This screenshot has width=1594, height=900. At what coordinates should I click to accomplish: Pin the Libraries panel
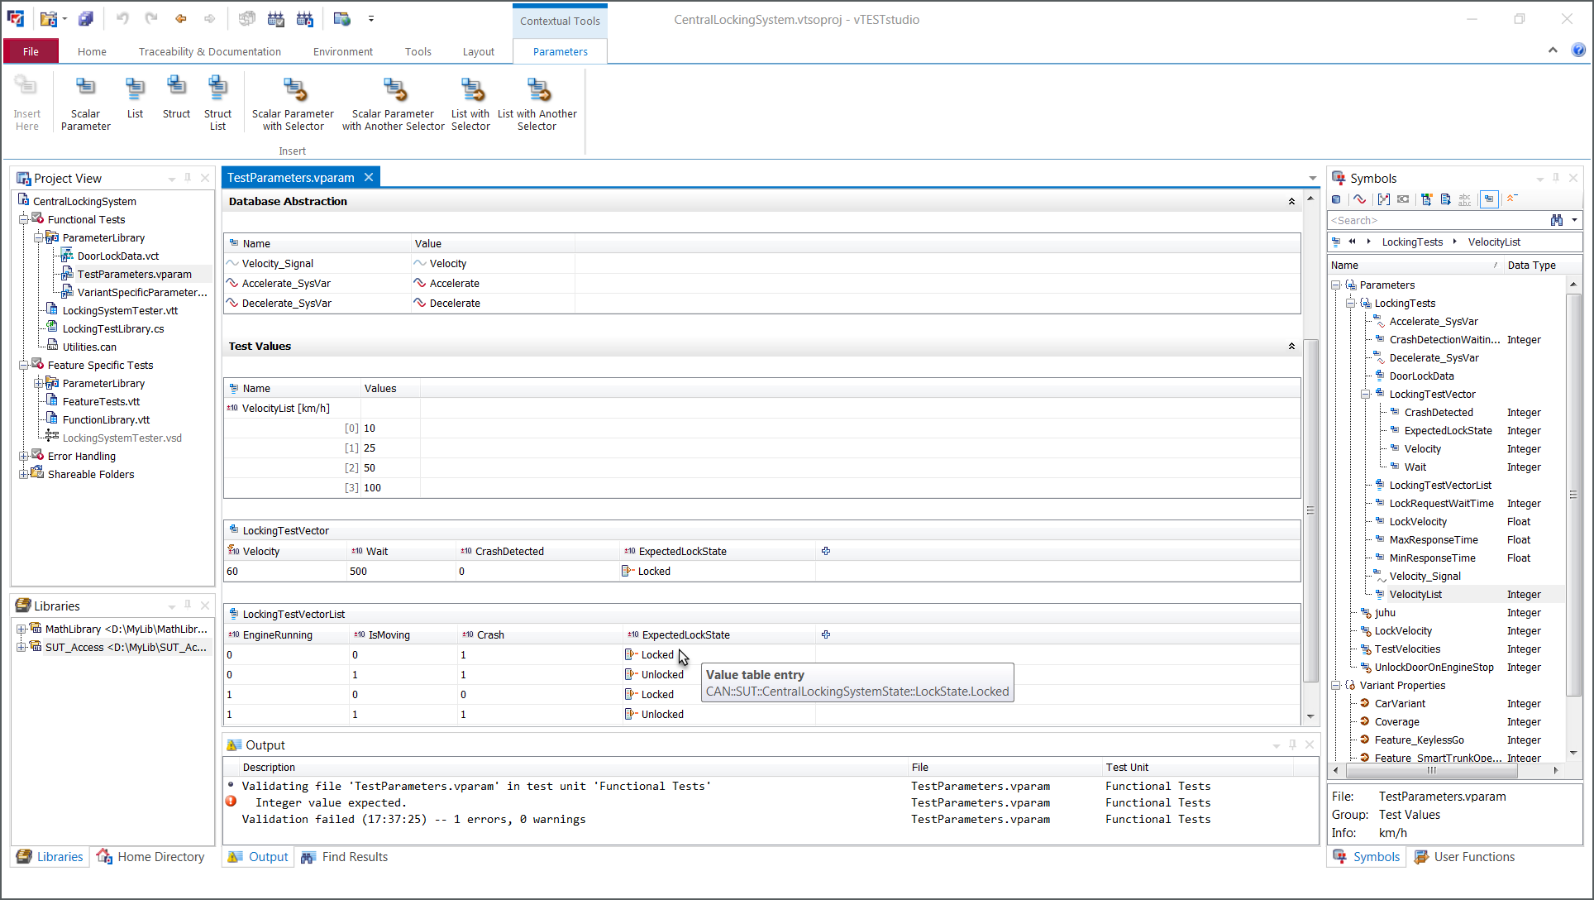pyautogui.click(x=187, y=605)
